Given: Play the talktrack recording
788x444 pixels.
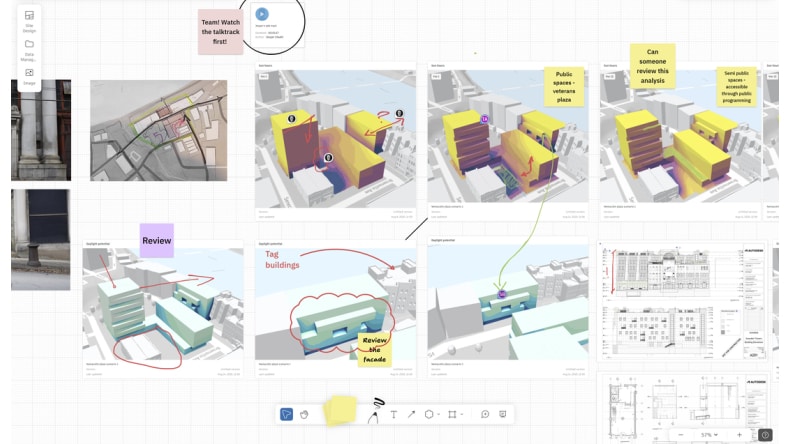Looking at the screenshot, I should pos(261,14).
